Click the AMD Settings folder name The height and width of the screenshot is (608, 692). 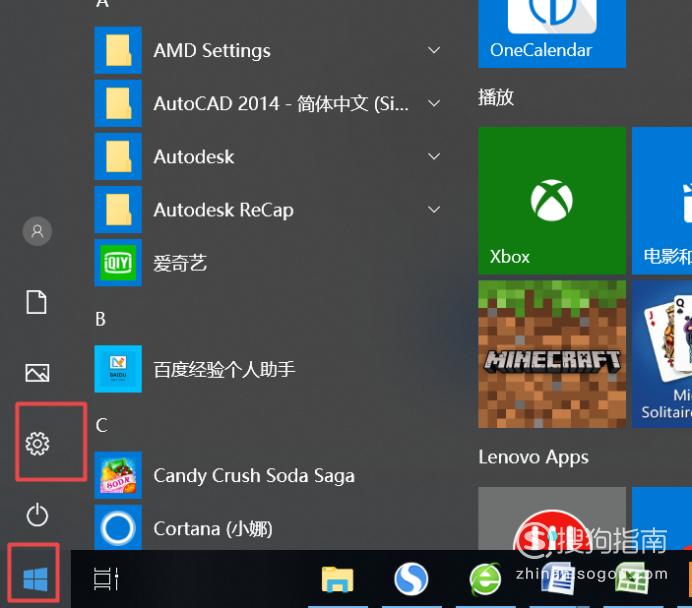pos(212,51)
